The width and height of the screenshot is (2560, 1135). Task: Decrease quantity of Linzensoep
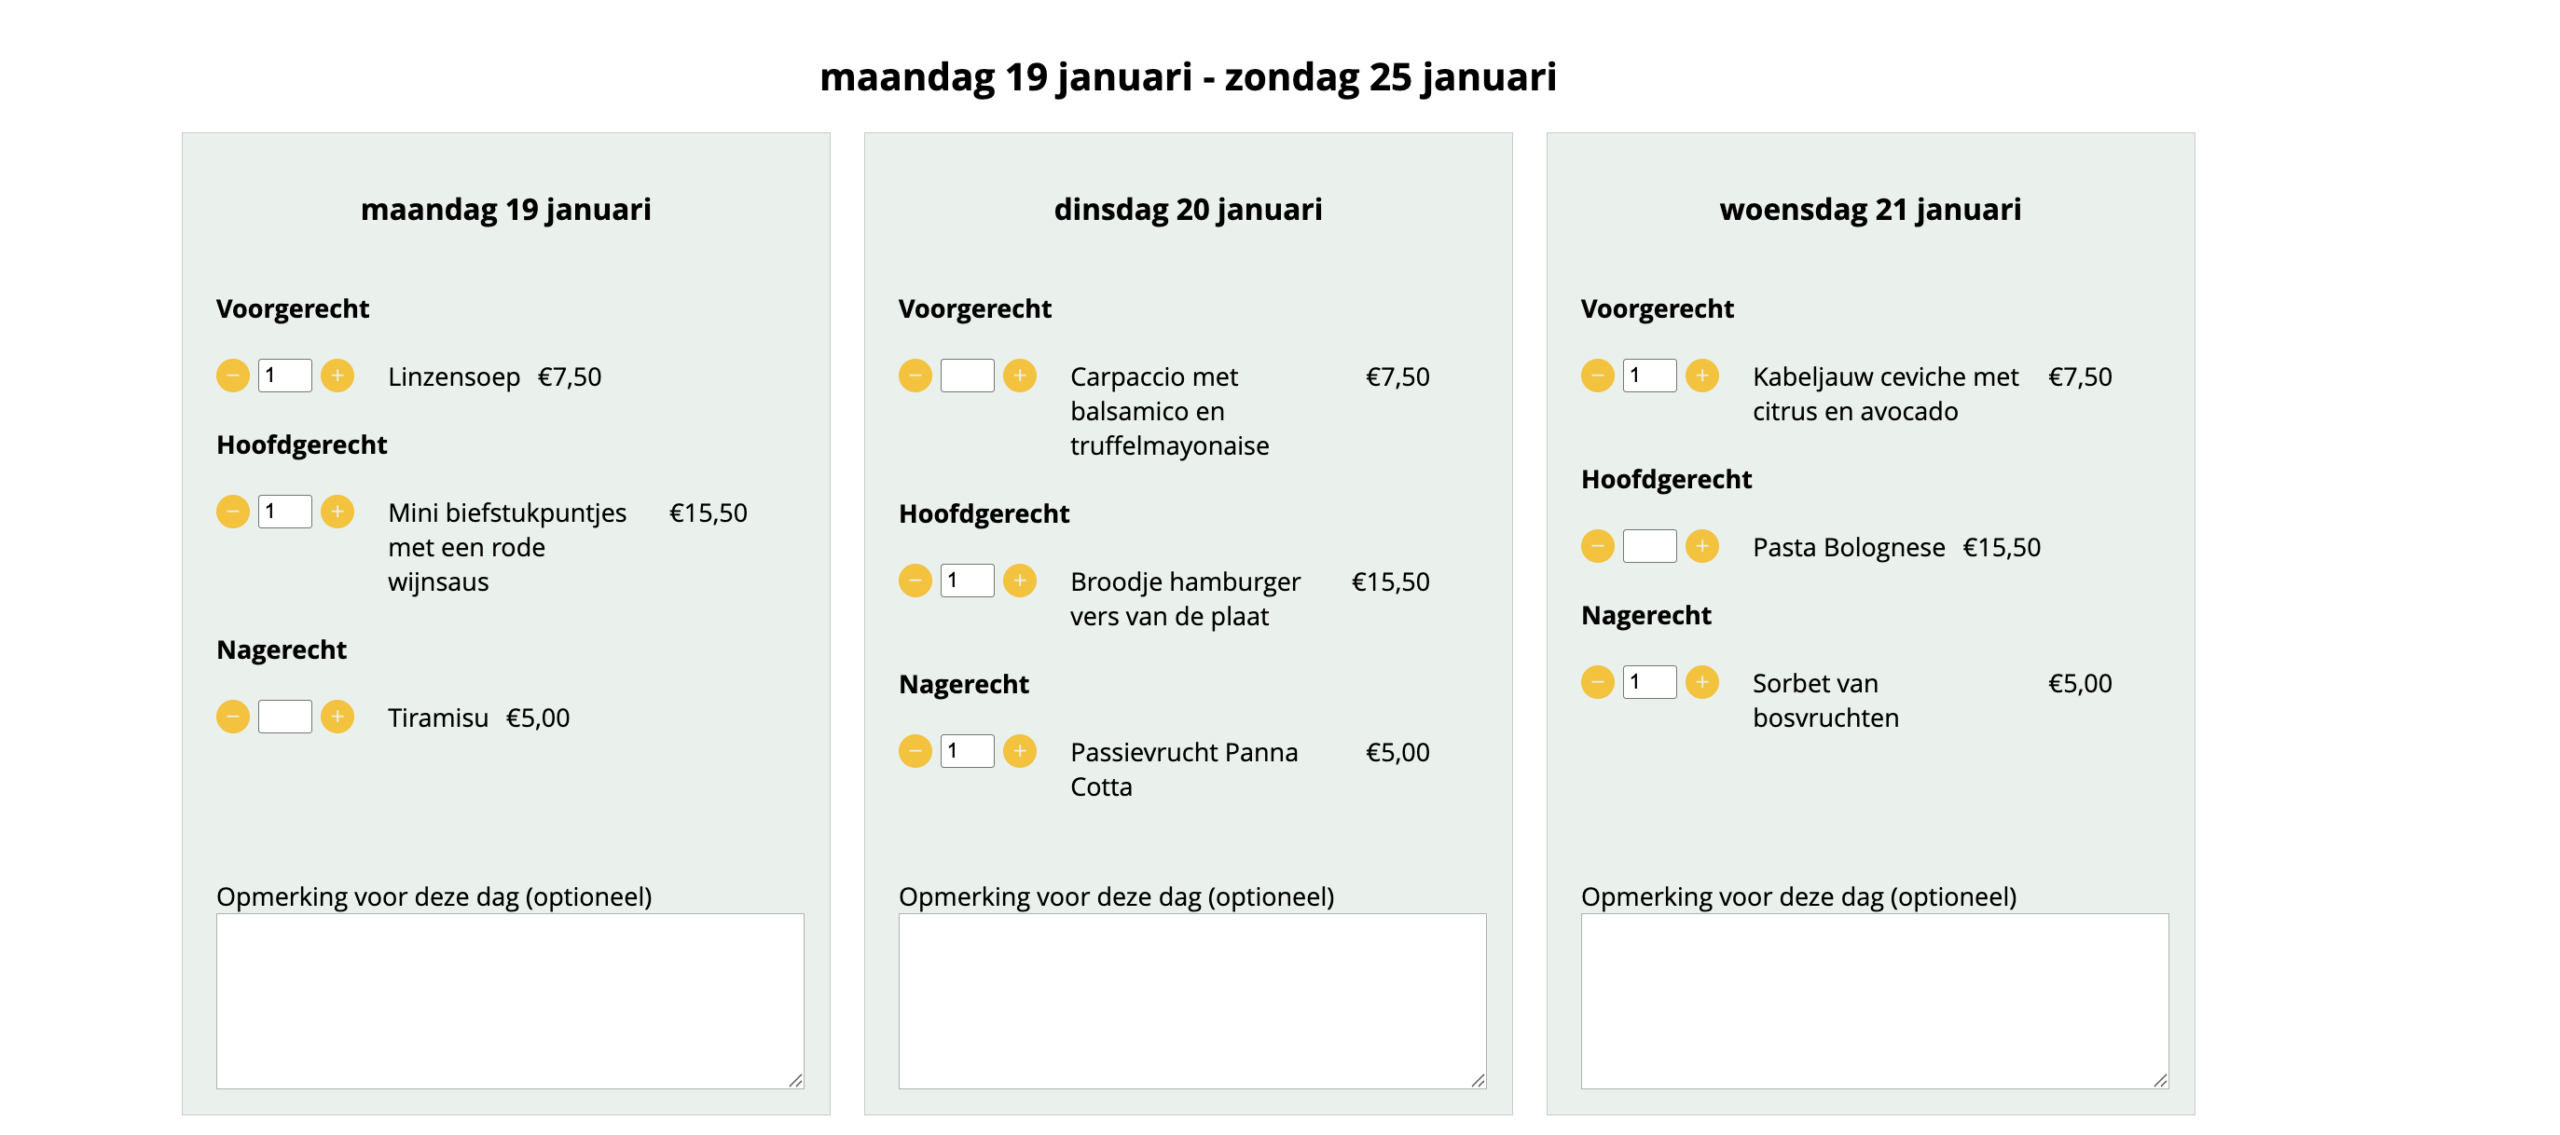pos(233,376)
